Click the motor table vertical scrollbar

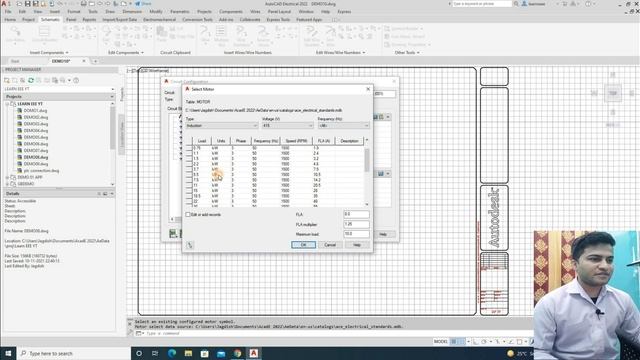(367, 160)
